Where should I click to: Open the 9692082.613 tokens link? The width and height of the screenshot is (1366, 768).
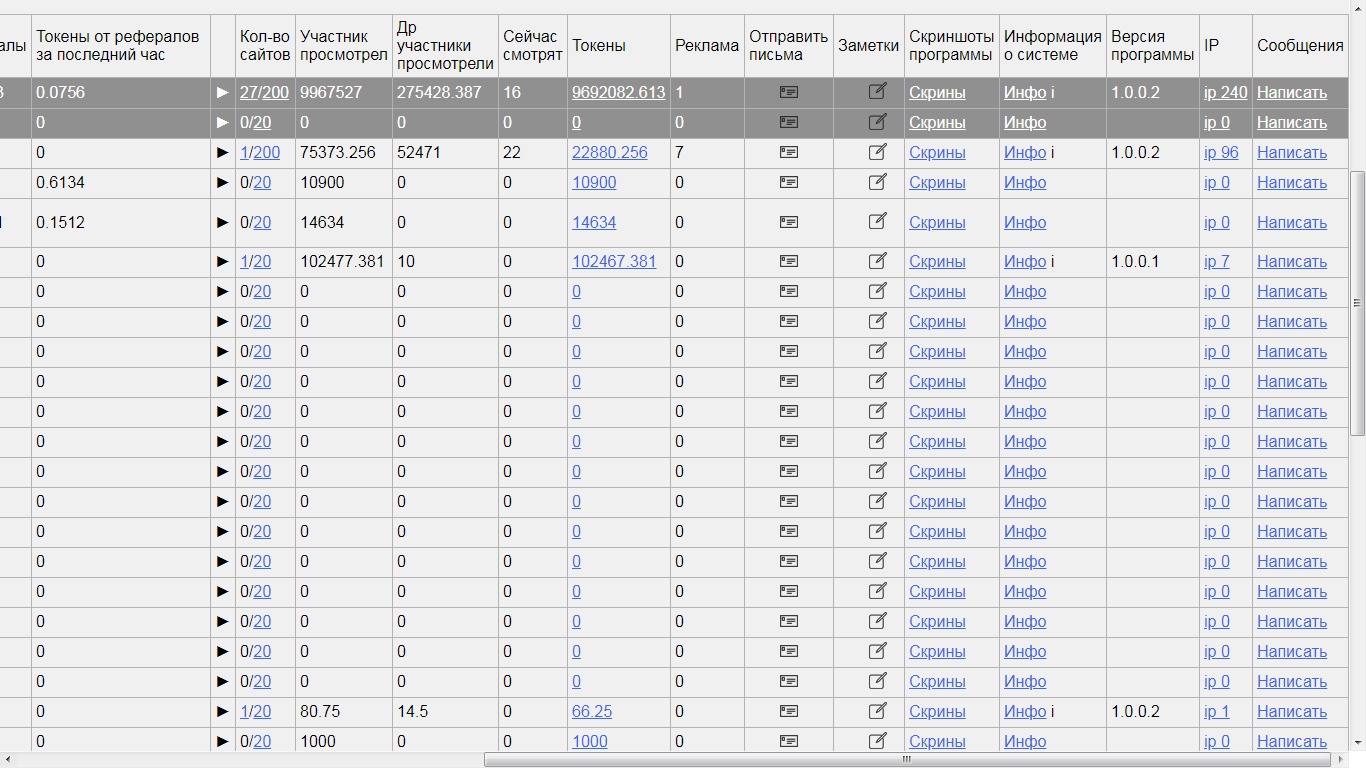click(x=618, y=92)
